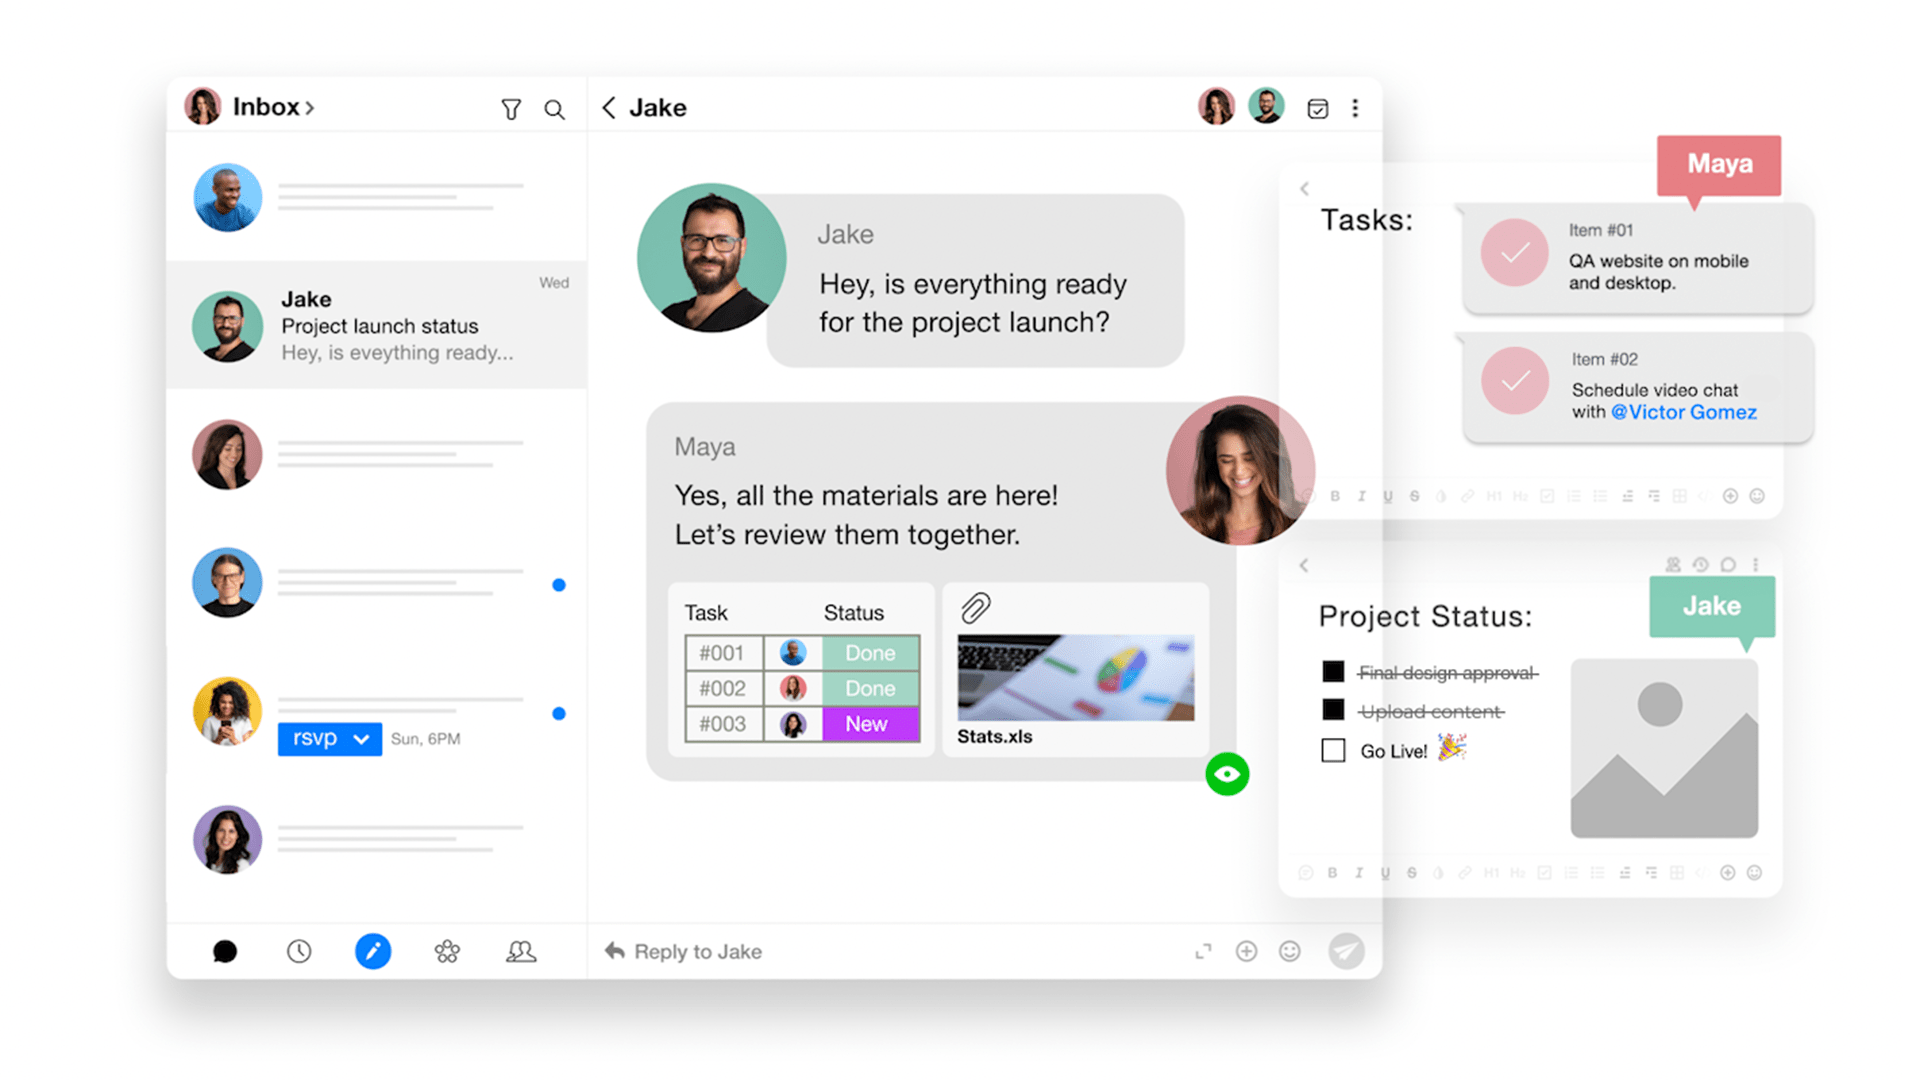Screen dimensions: 1920x1080
Task: Click the italic icon in Project Status toolbar
Action: pos(1359,873)
